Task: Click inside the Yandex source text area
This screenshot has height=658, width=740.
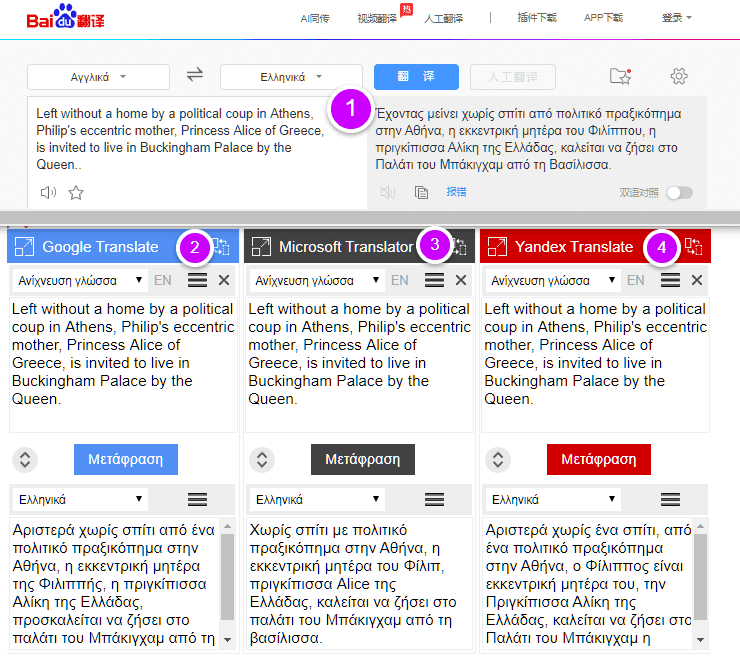Action: point(596,364)
